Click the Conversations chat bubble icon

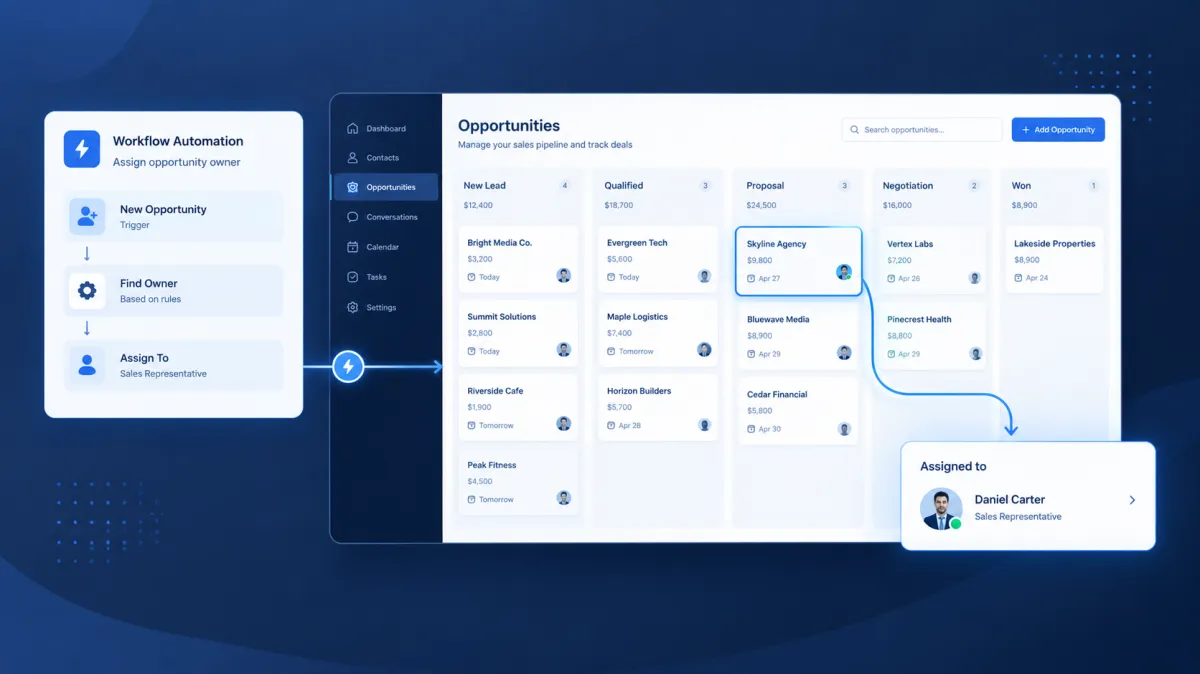[352, 217]
